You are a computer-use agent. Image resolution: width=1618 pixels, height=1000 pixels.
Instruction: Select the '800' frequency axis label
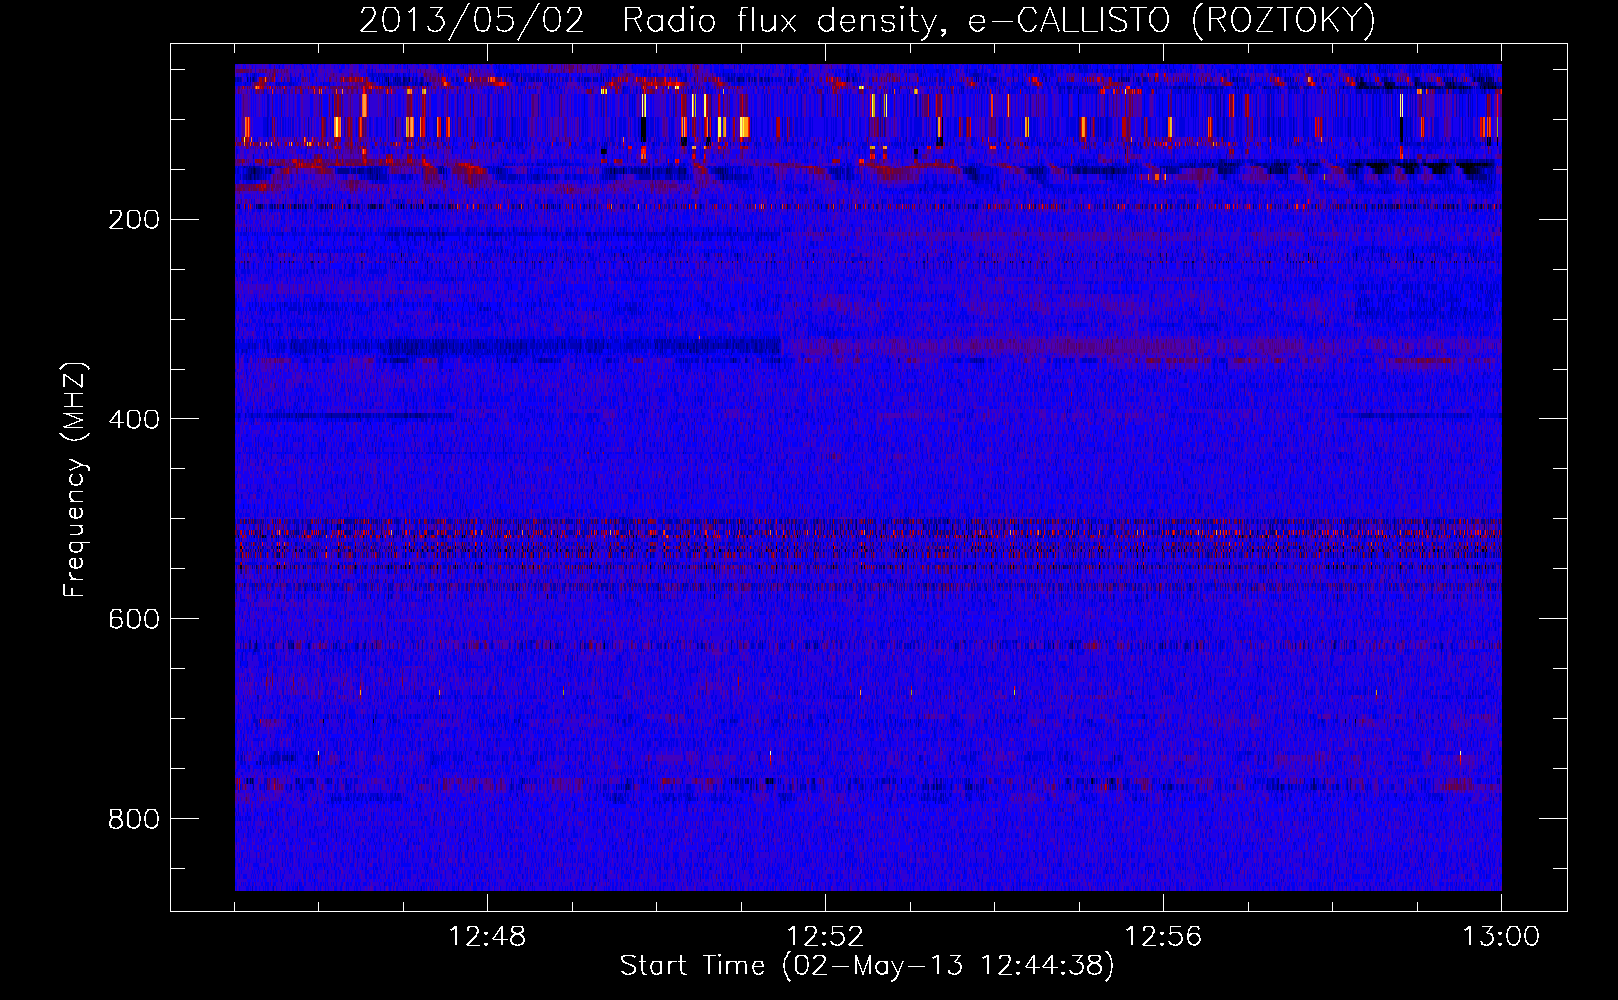click(x=134, y=820)
